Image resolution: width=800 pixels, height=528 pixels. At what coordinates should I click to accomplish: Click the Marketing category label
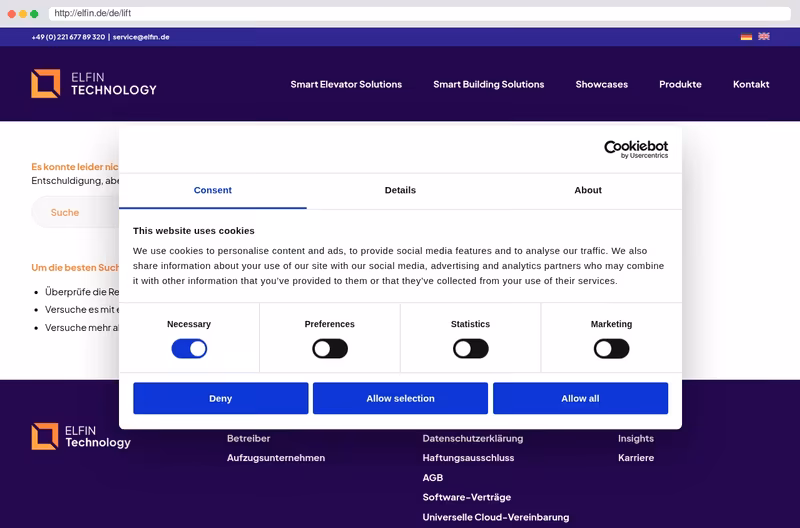(x=611, y=324)
